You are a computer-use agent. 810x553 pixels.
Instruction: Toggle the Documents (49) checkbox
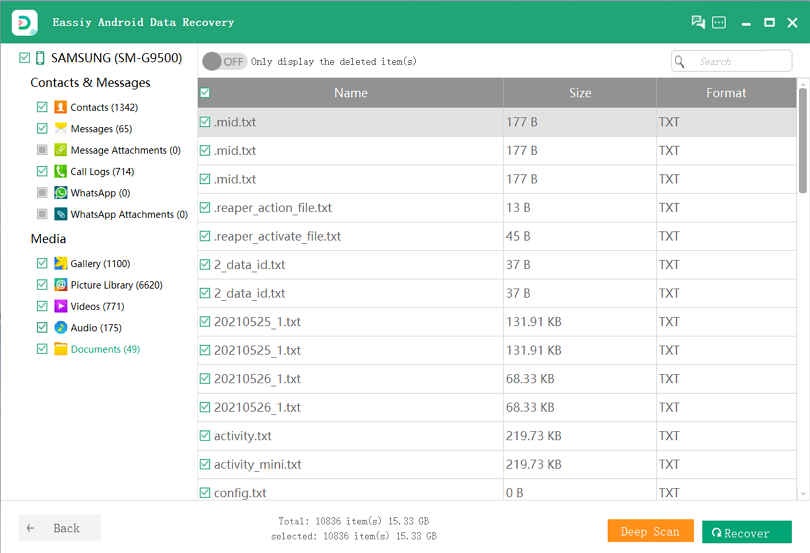pyautogui.click(x=42, y=349)
